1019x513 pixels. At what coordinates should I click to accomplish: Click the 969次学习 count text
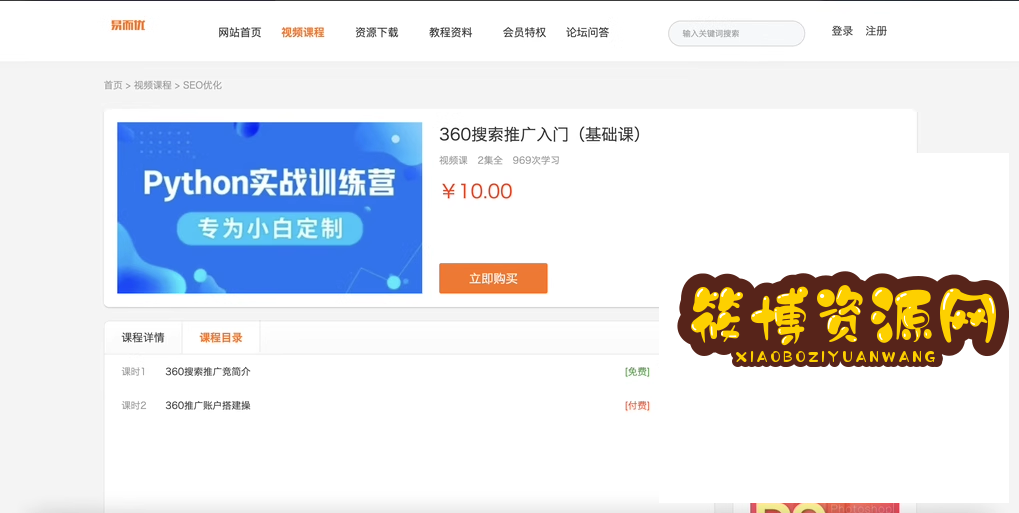(536, 161)
